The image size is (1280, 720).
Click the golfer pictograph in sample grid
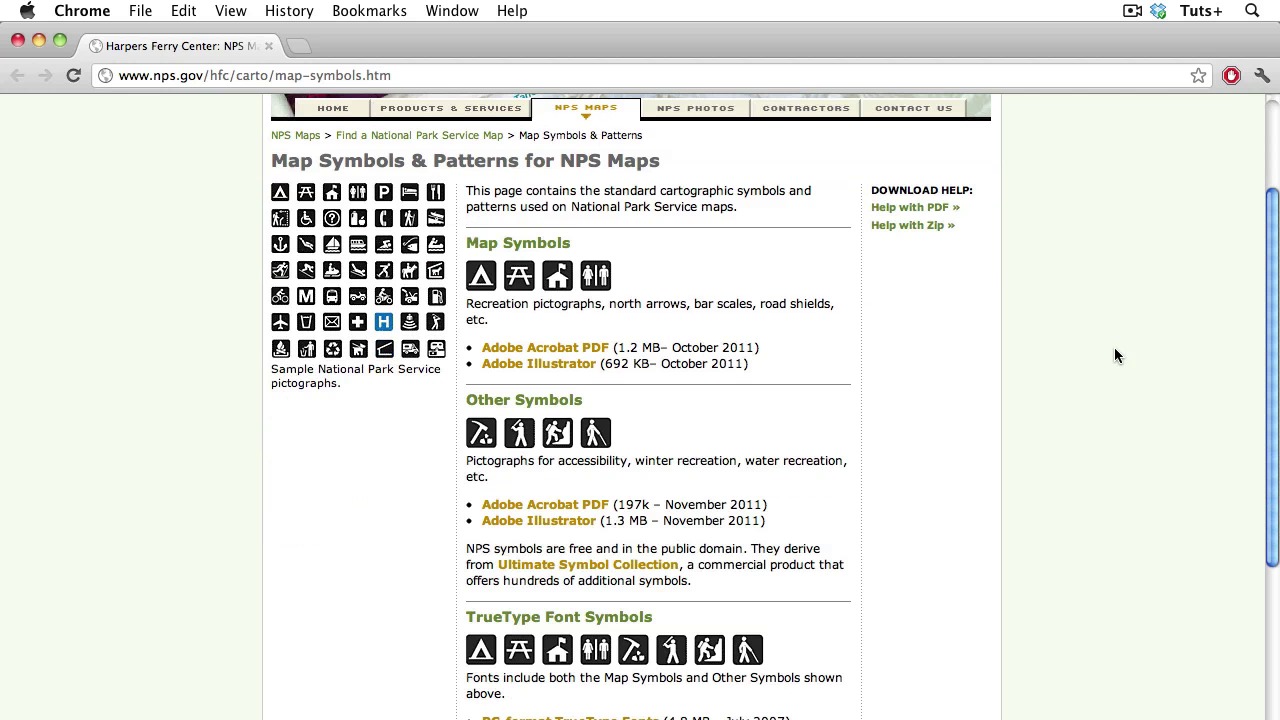tap(436, 322)
